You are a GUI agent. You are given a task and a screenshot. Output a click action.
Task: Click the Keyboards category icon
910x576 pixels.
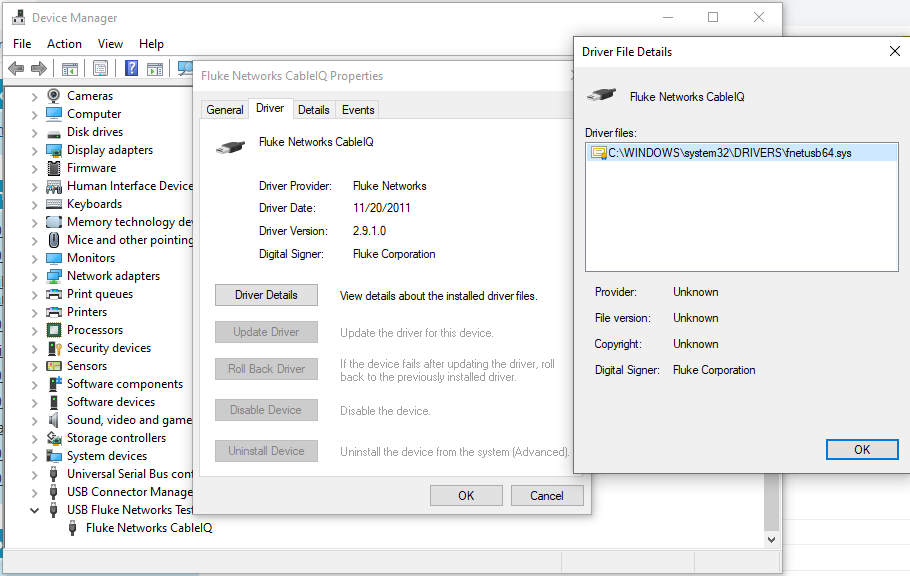click(x=54, y=204)
